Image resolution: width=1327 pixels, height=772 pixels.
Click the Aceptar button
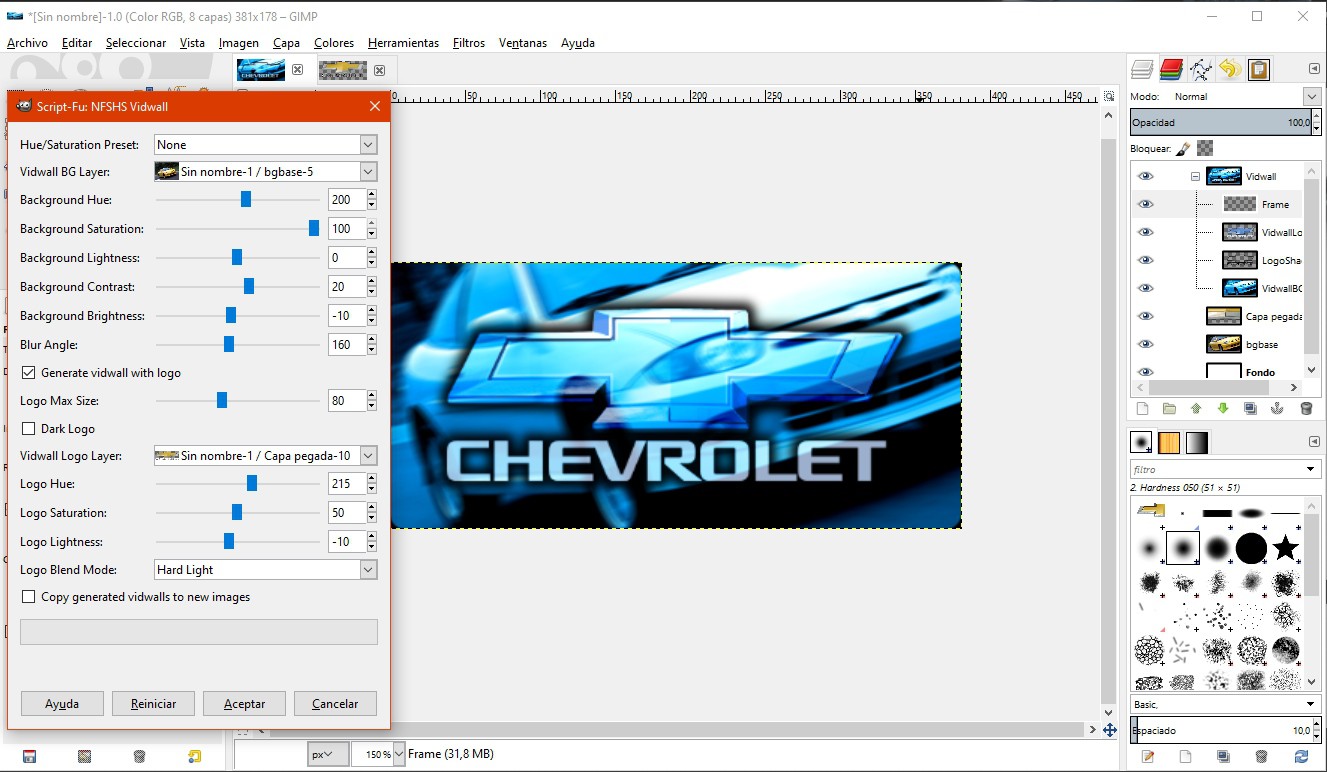(x=244, y=704)
